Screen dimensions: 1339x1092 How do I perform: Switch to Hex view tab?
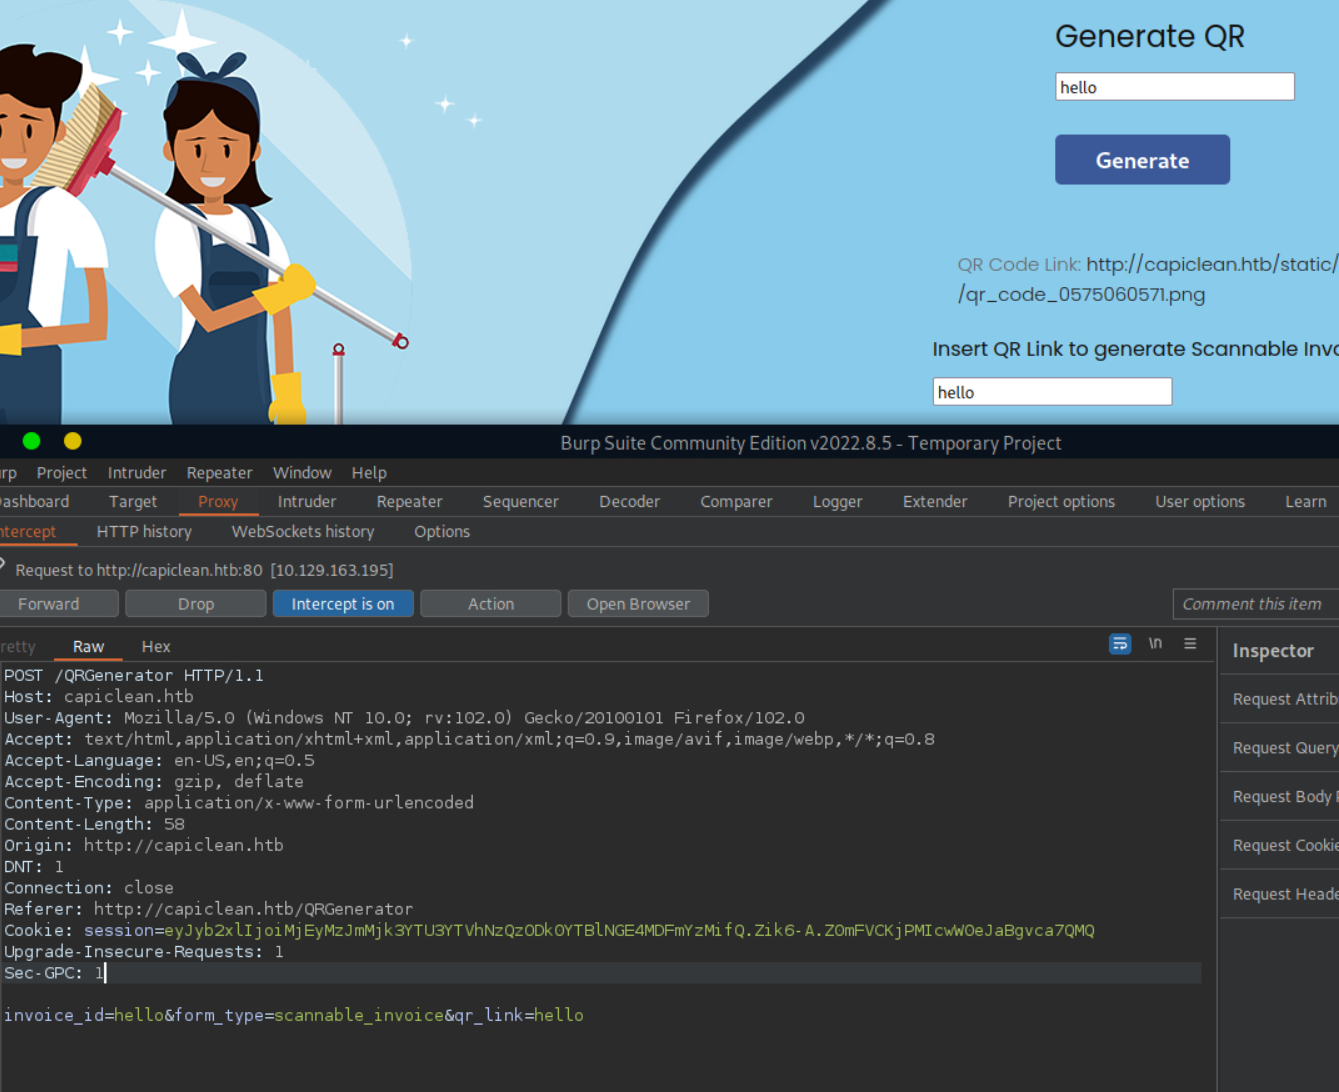156,647
